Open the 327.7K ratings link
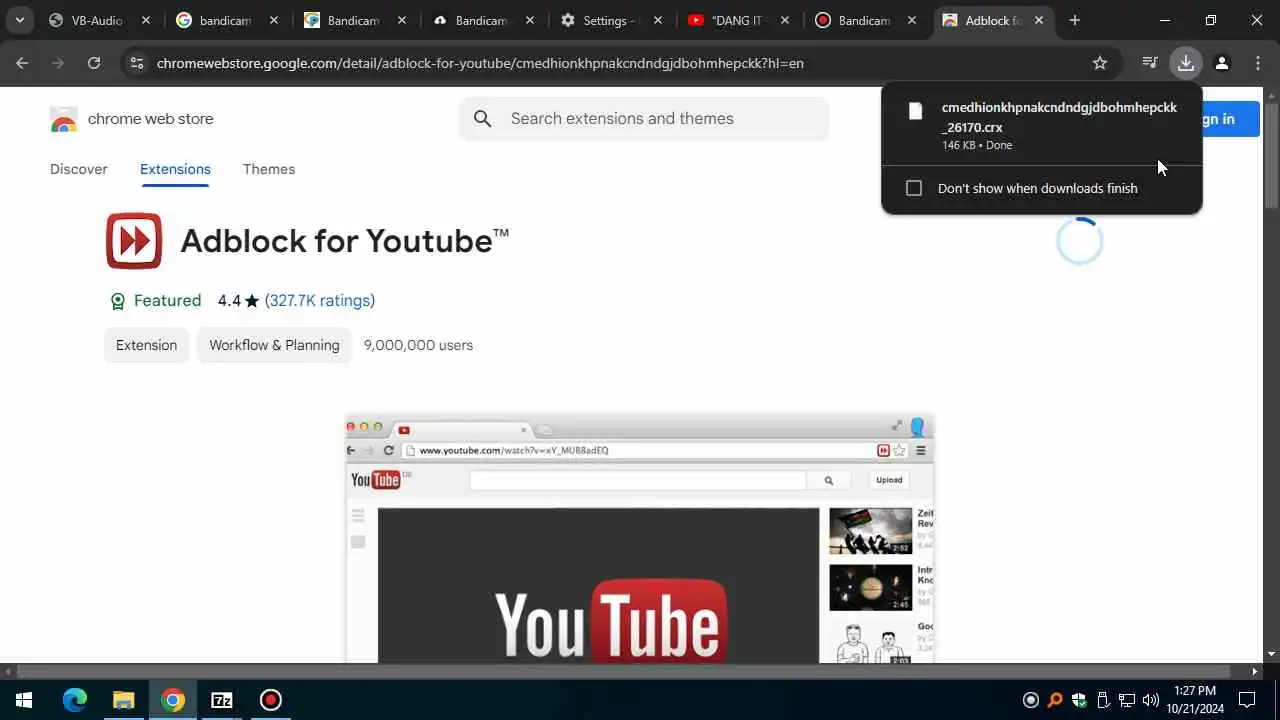The image size is (1280, 720). click(320, 301)
